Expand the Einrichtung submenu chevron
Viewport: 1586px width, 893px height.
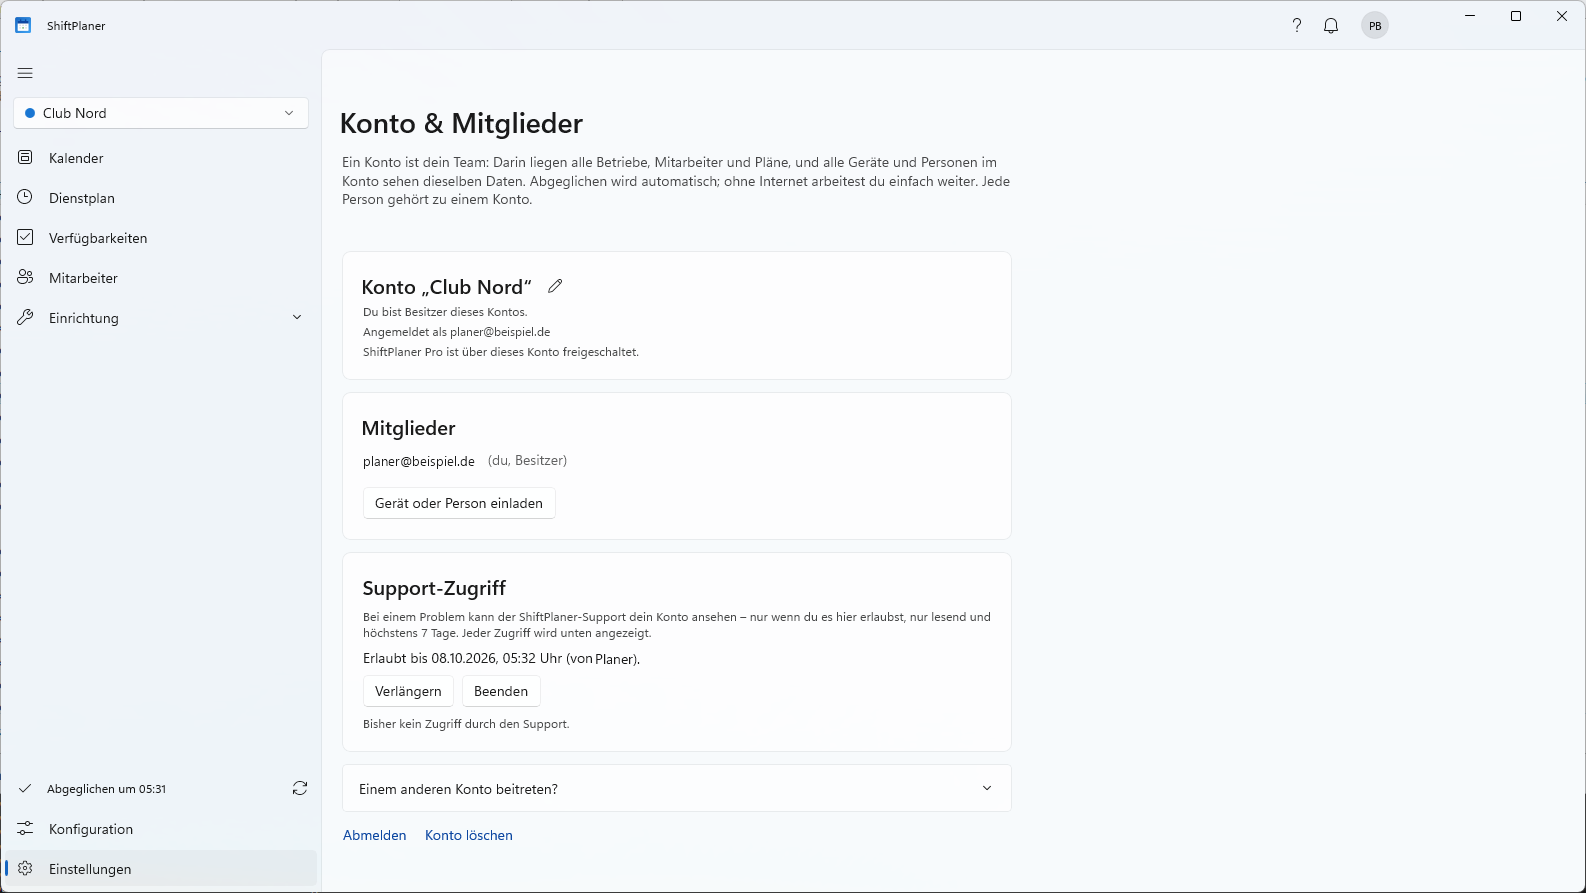pyautogui.click(x=297, y=317)
